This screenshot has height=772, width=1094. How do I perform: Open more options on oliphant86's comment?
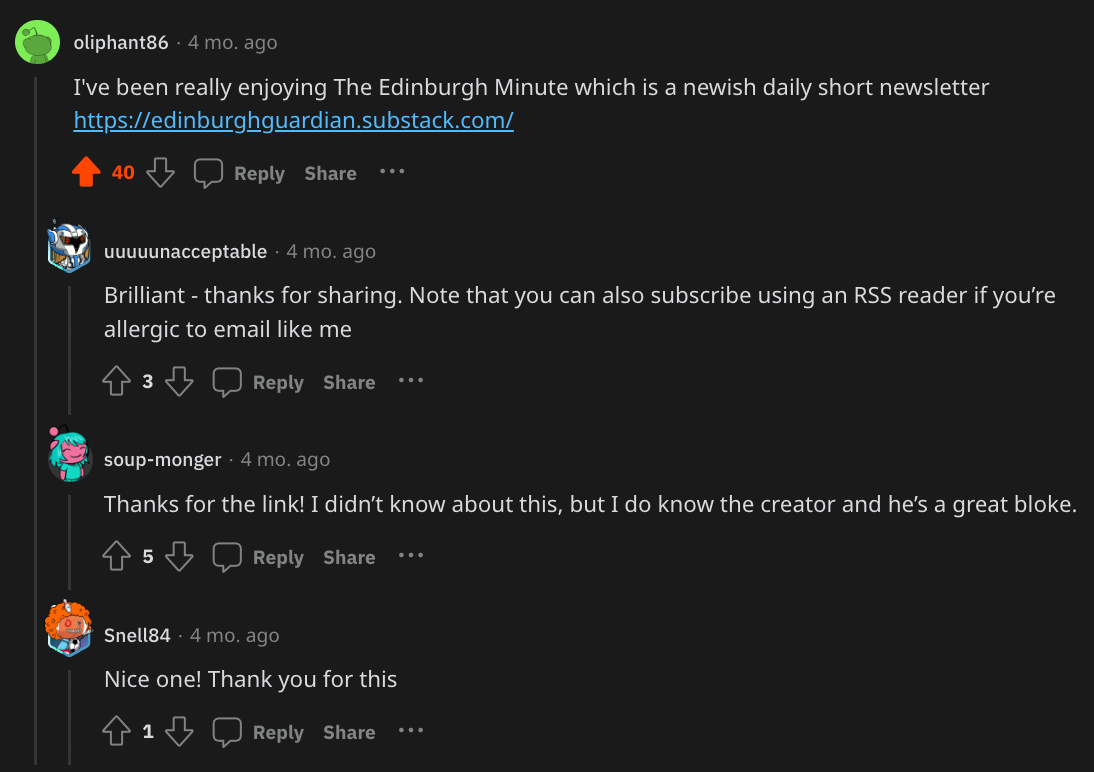point(392,172)
